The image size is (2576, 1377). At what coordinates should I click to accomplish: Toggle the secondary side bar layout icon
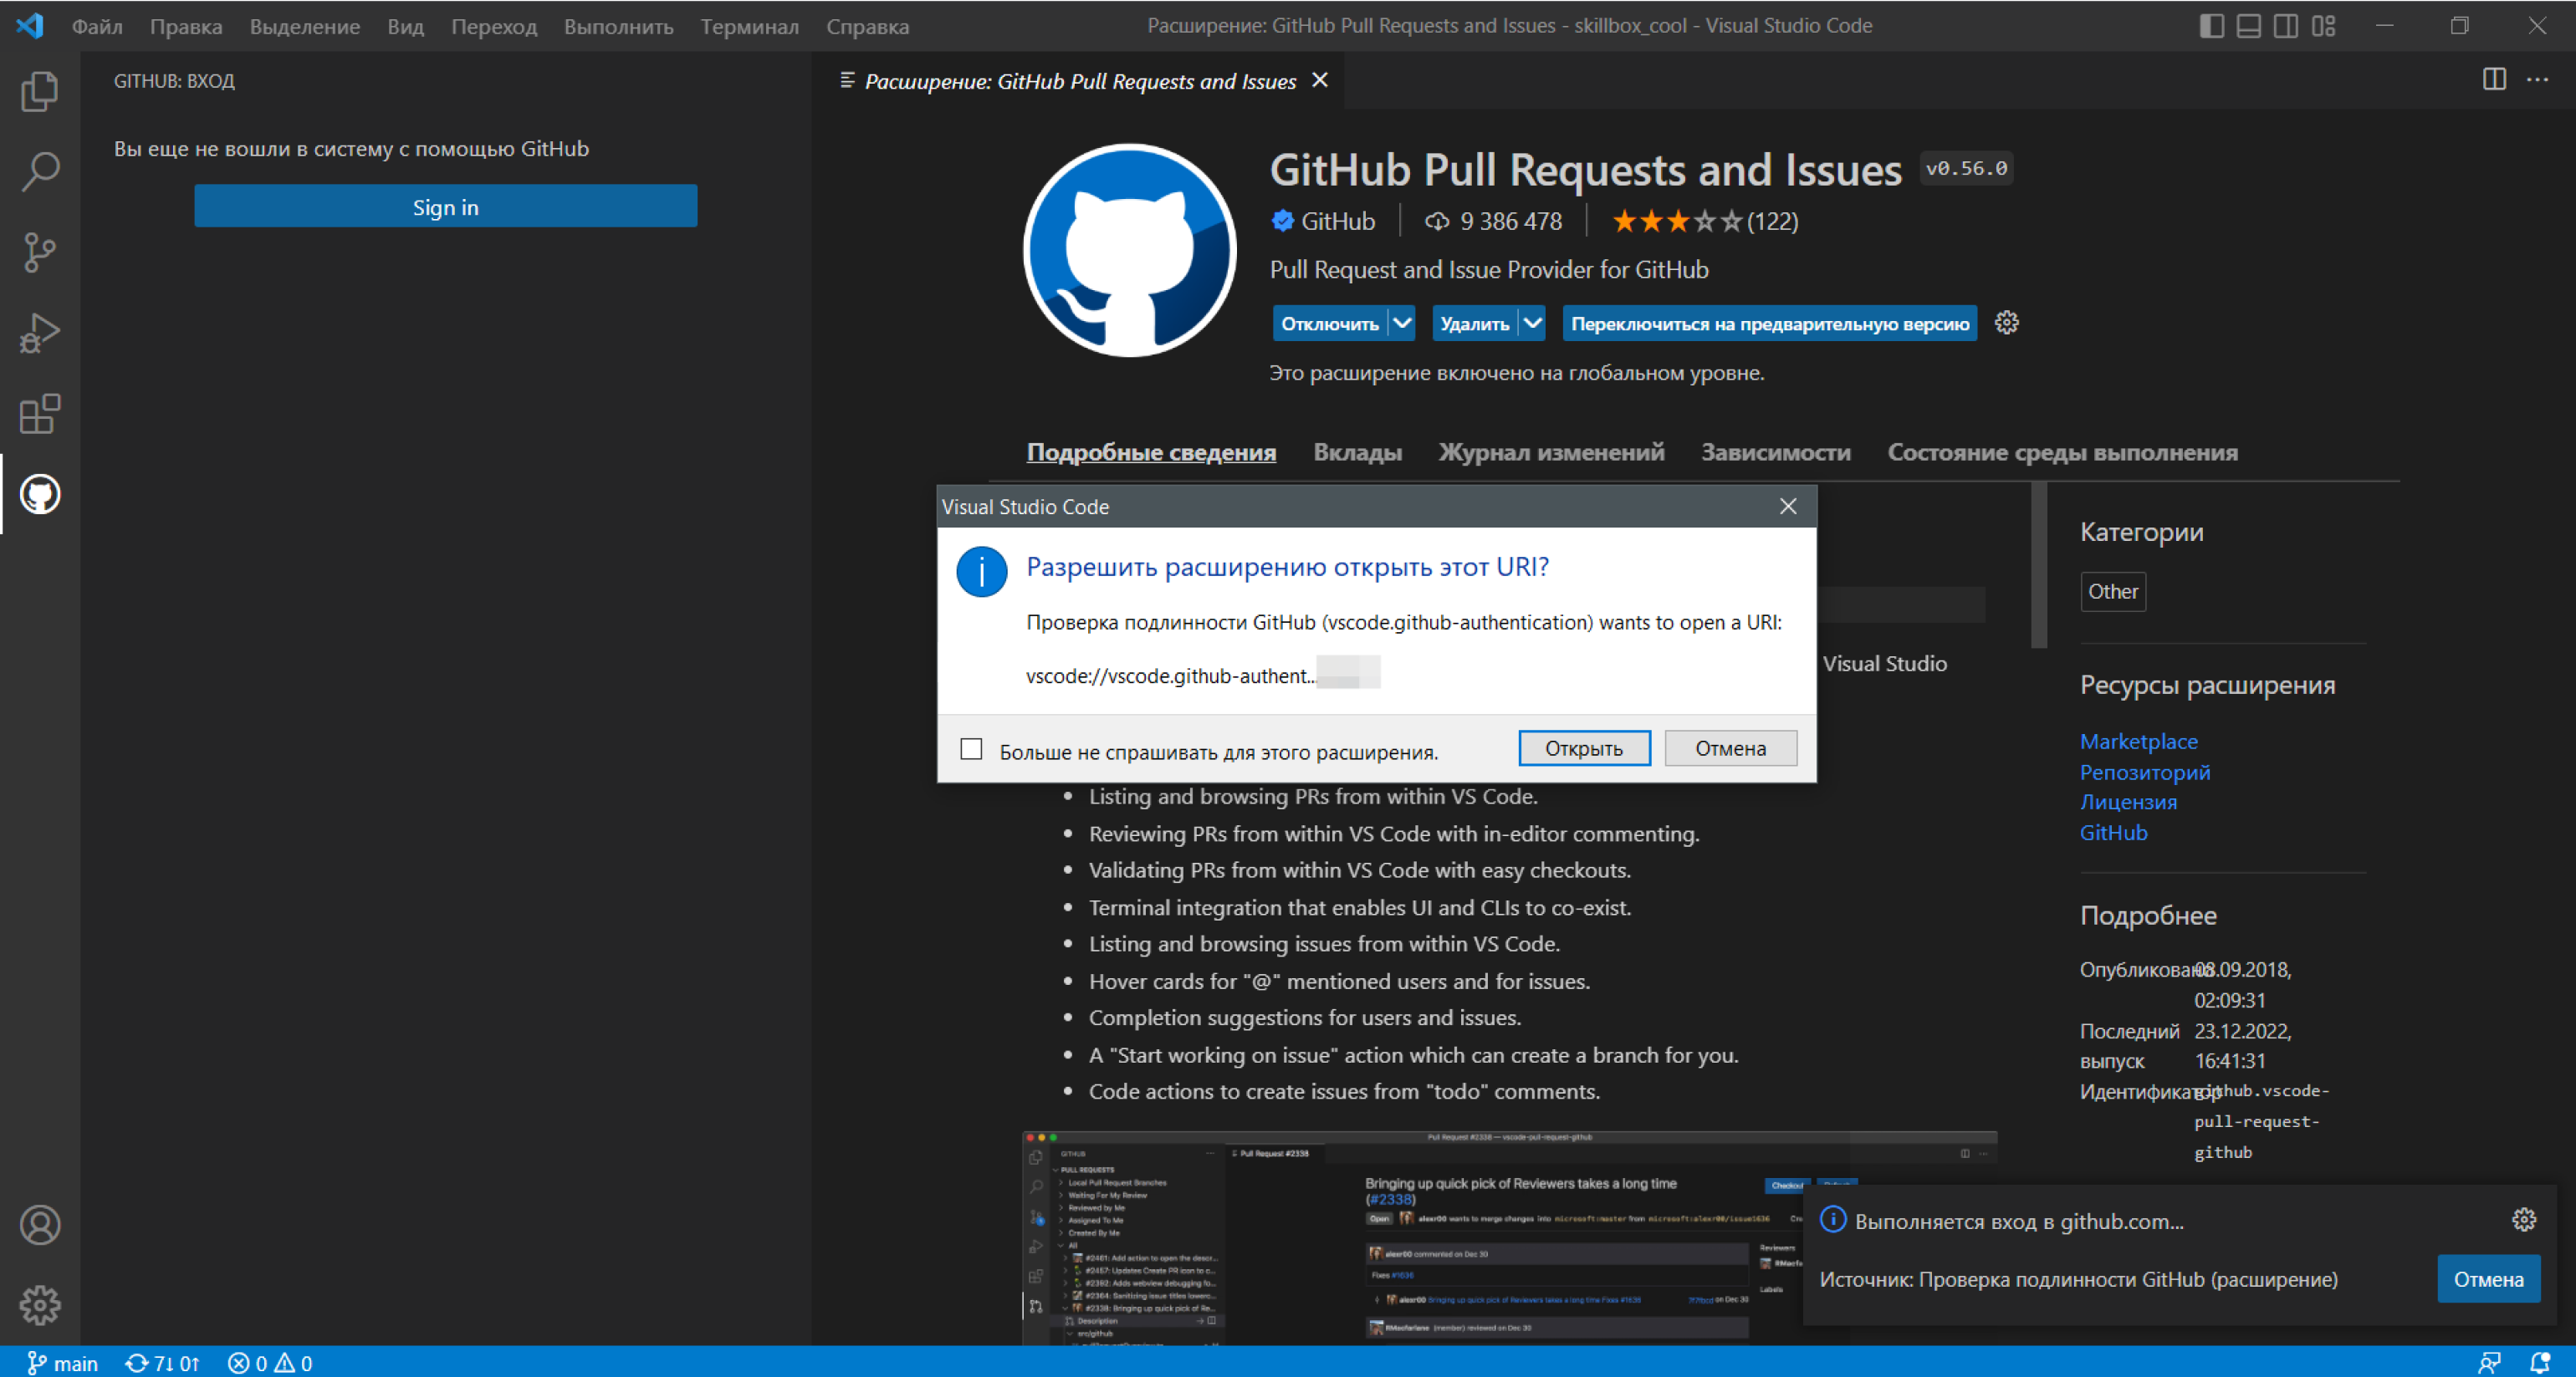click(2286, 26)
